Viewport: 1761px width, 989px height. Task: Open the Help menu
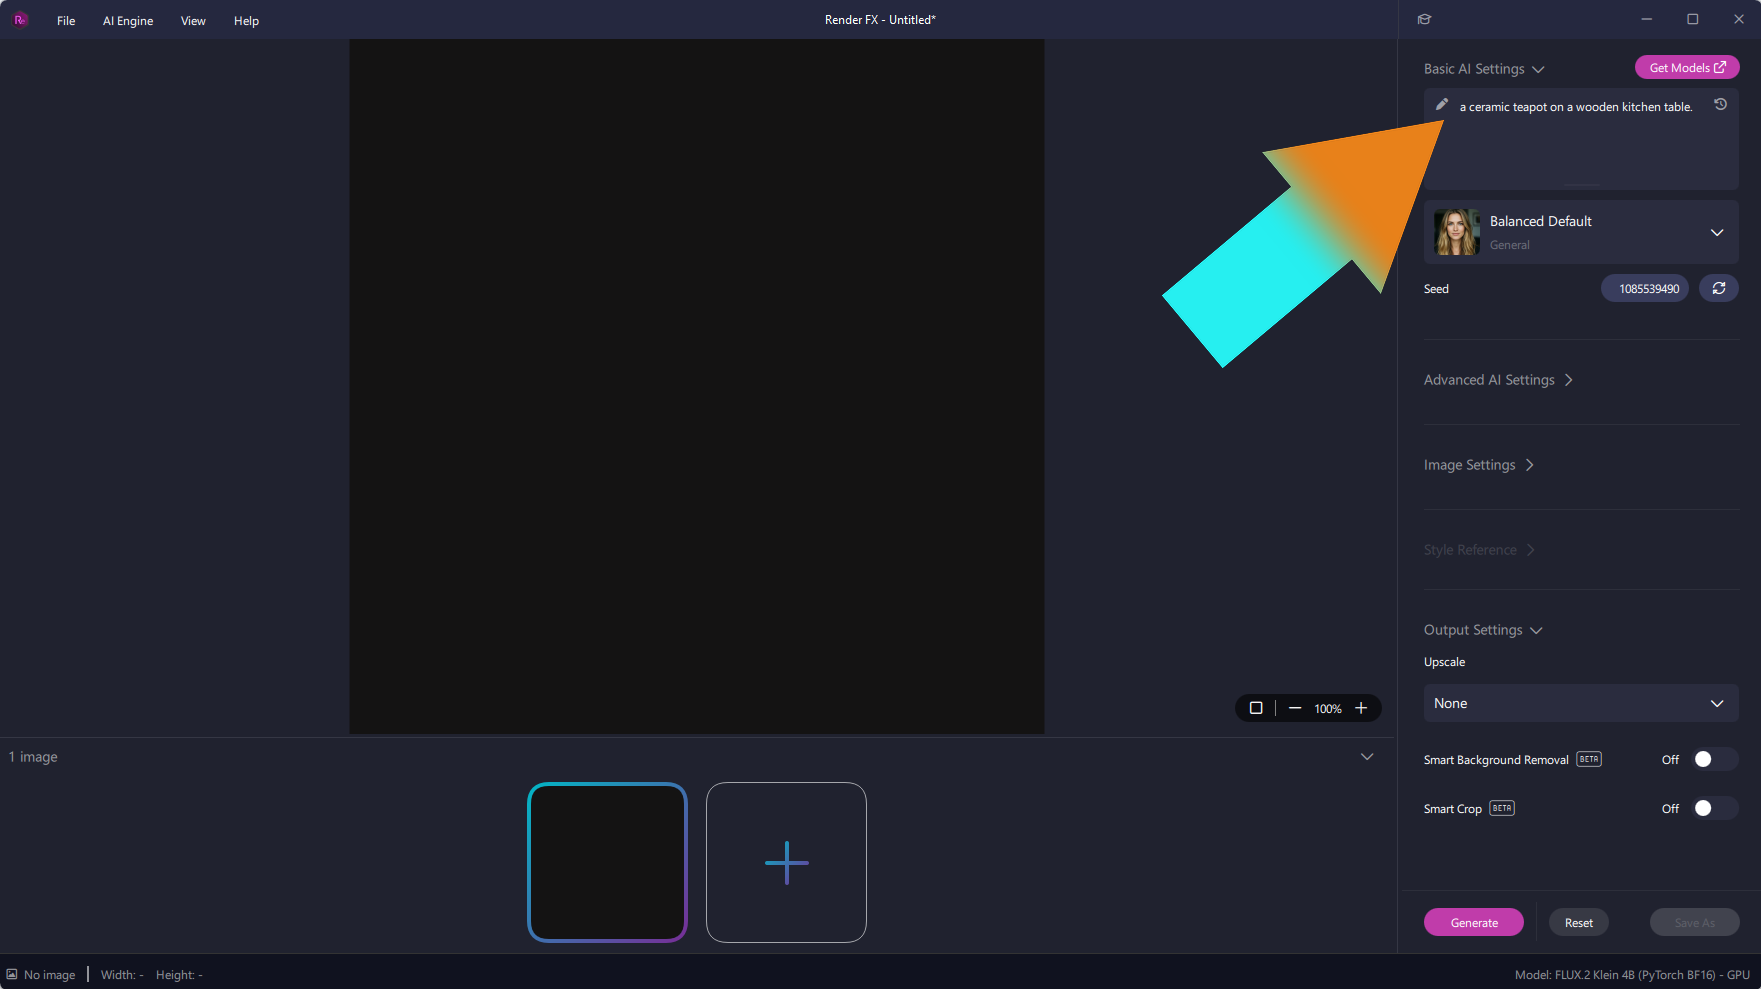pyautogui.click(x=246, y=20)
